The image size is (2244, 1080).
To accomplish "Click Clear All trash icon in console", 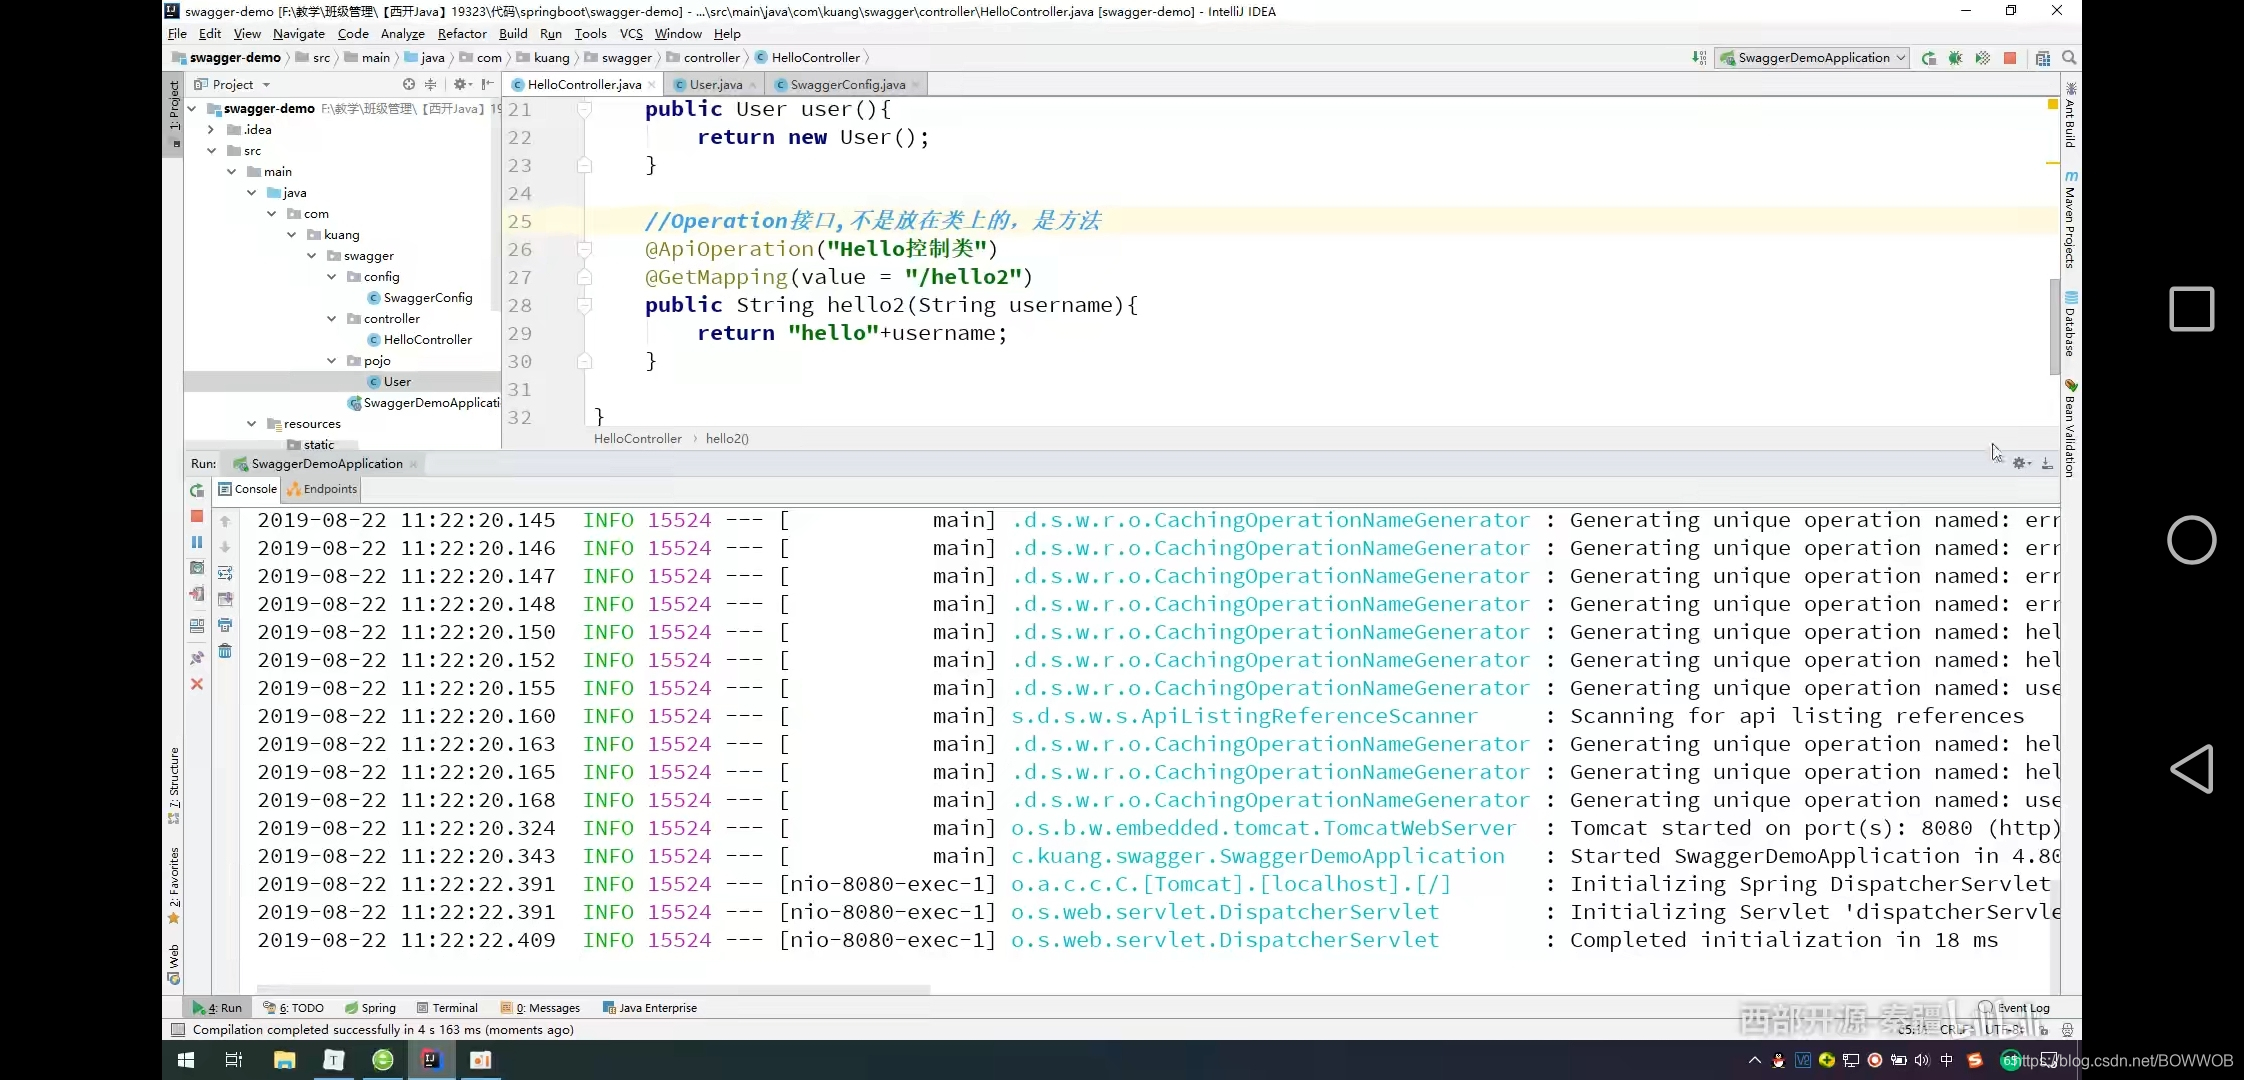I will (x=225, y=651).
